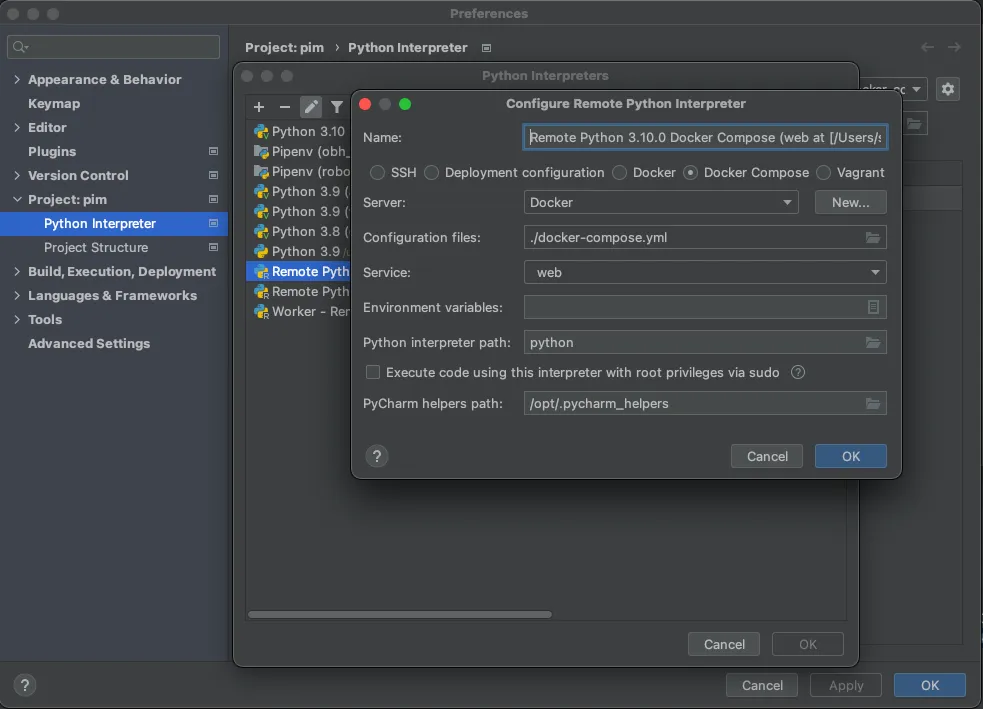Click help button in Configure Remote dialog

(x=377, y=456)
